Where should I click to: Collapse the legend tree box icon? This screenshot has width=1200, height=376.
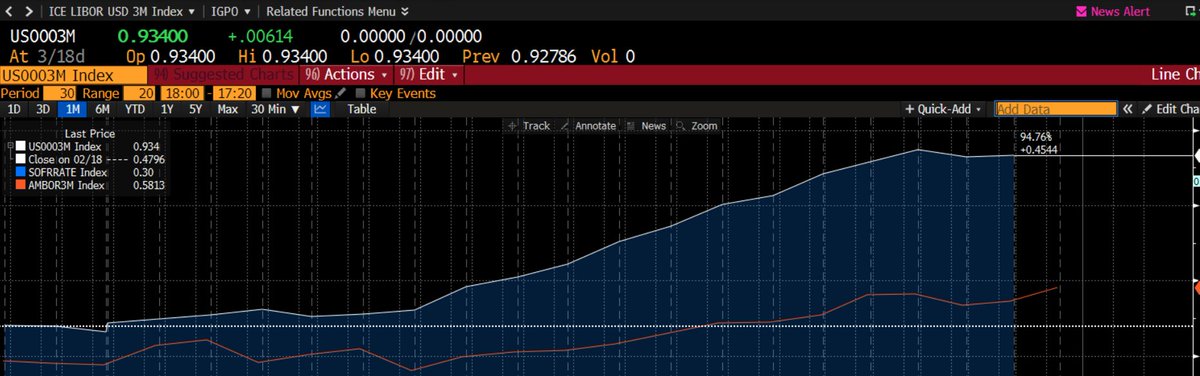11,146
